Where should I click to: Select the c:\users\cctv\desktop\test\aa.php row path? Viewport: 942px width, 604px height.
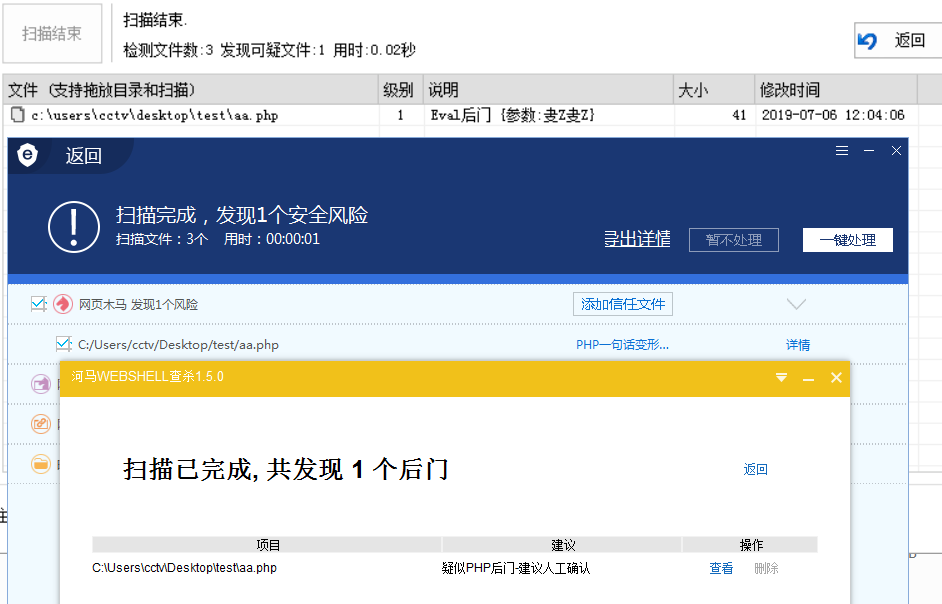[154, 115]
